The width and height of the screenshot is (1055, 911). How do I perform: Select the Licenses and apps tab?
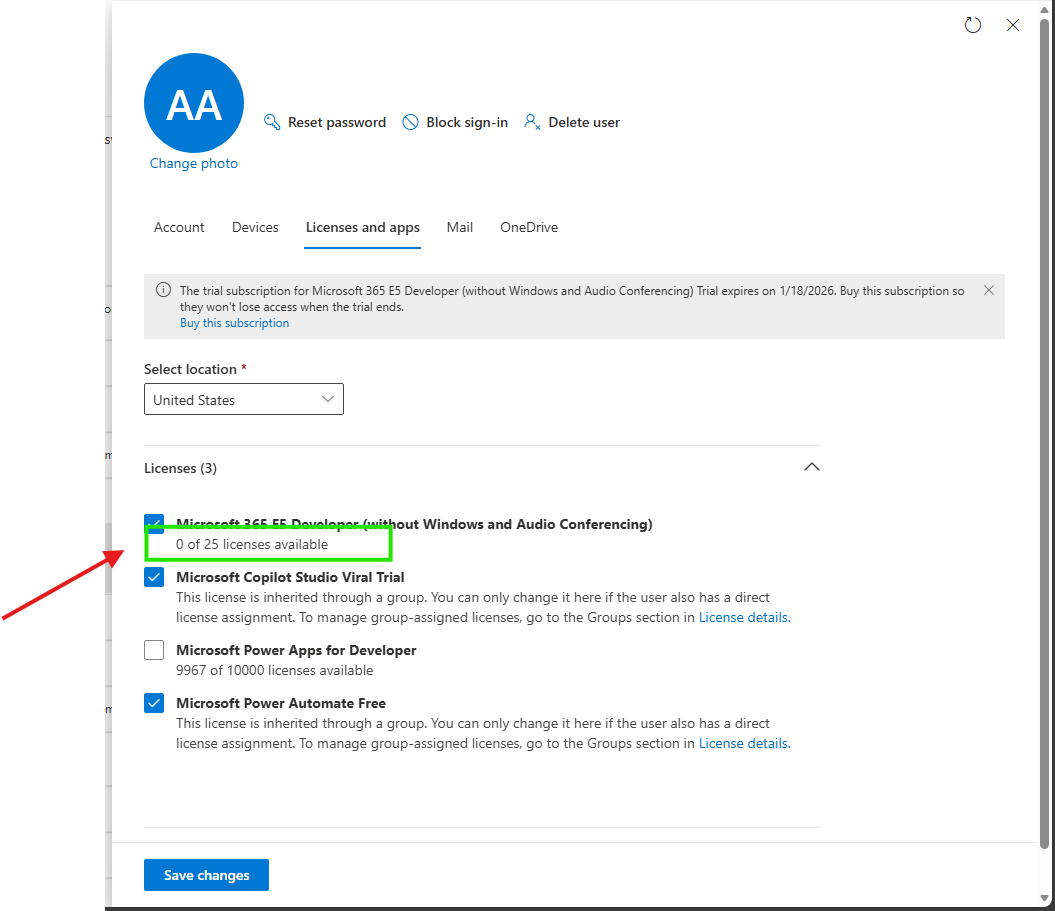click(363, 227)
